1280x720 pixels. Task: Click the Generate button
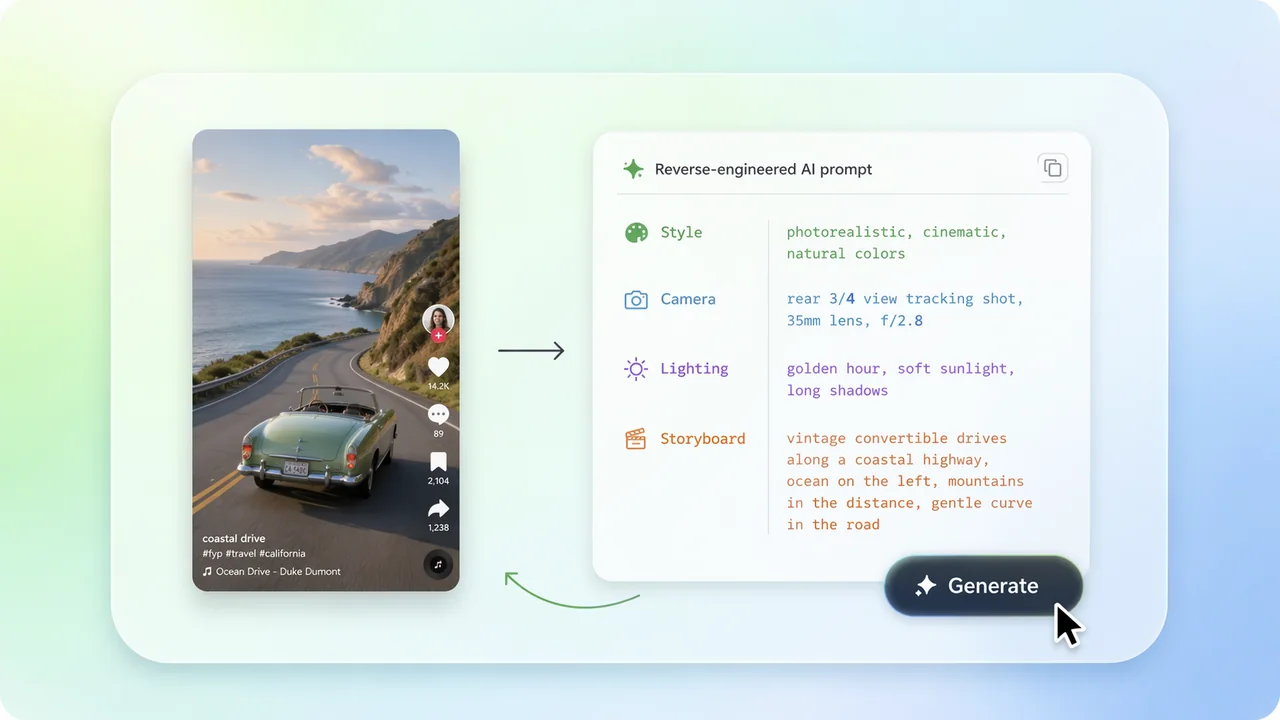(x=983, y=586)
